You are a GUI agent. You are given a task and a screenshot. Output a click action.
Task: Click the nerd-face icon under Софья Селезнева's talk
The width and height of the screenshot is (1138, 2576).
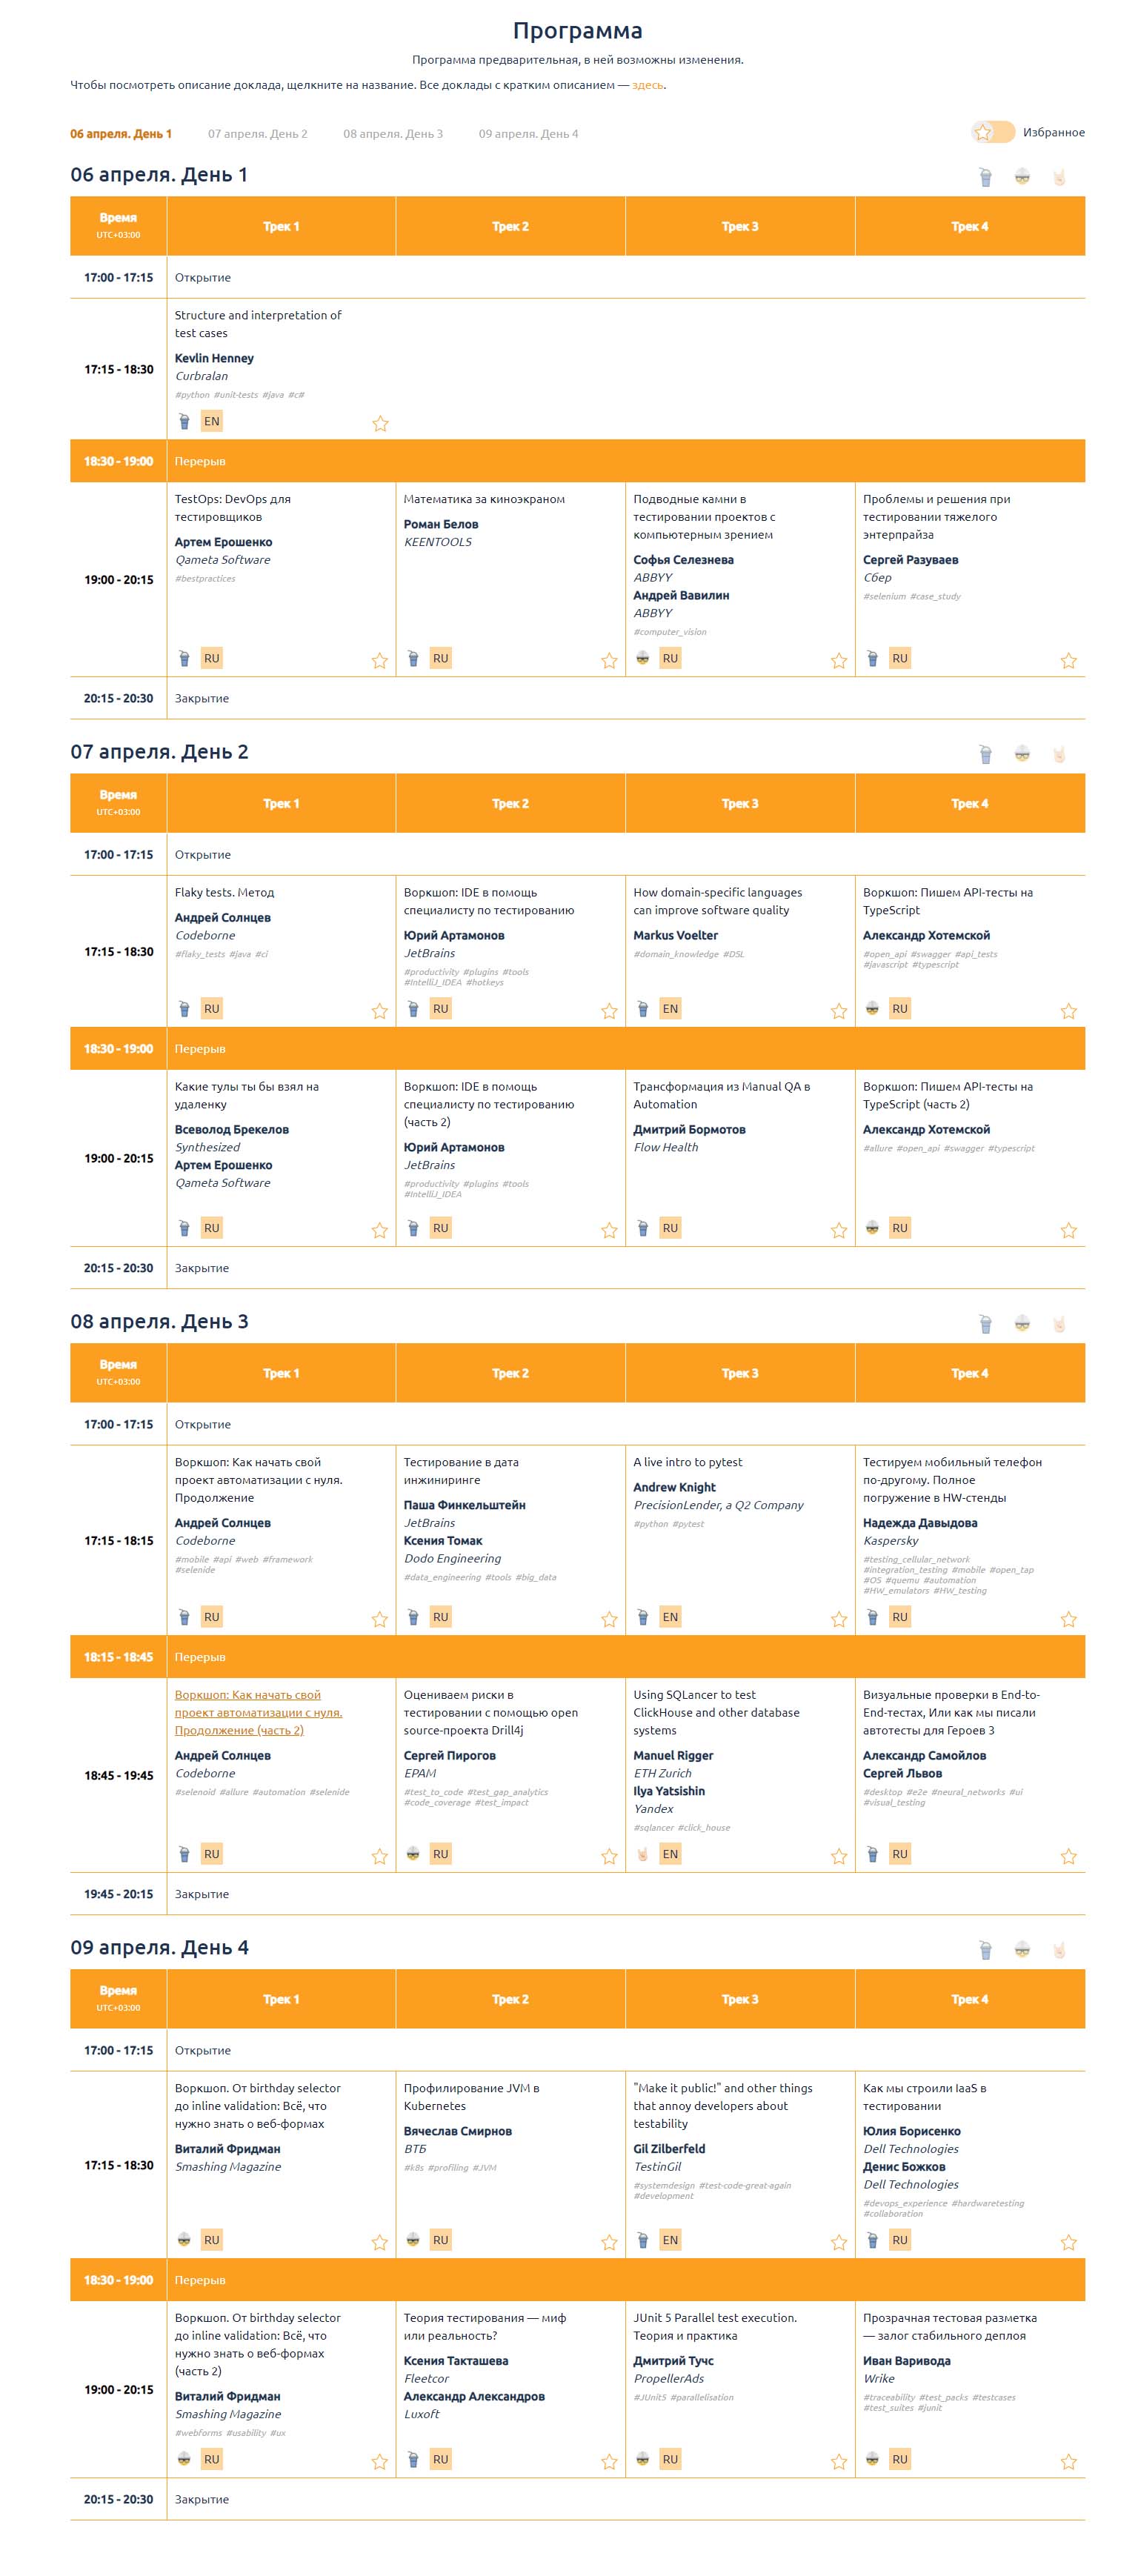pos(643,659)
